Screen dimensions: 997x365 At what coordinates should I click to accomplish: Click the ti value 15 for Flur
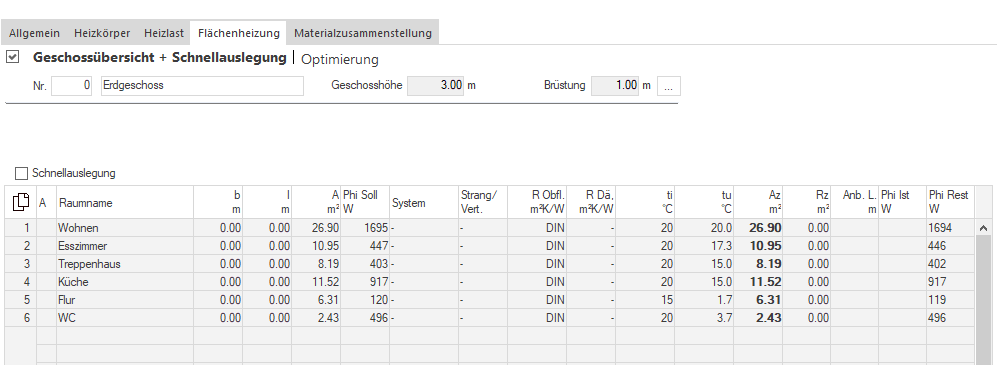[x=645, y=300]
